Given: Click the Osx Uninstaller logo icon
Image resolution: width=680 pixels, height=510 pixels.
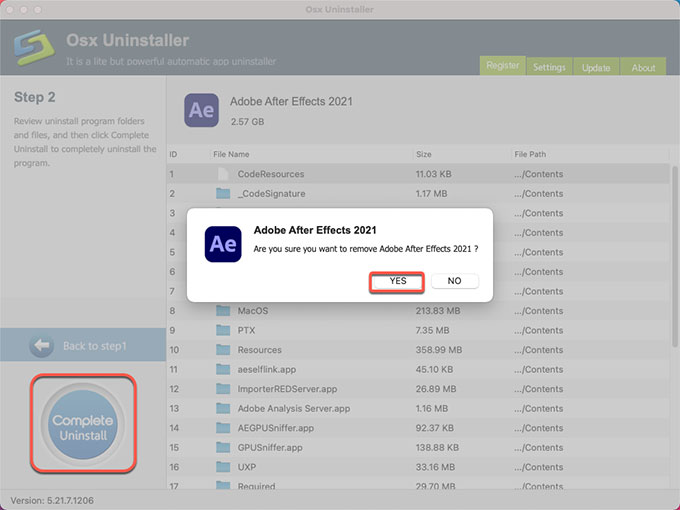Looking at the screenshot, I should point(34,47).
